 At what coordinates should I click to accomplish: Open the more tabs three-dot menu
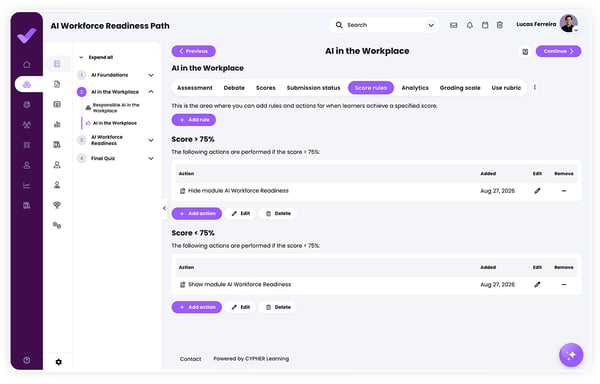(x=535, y=88)
